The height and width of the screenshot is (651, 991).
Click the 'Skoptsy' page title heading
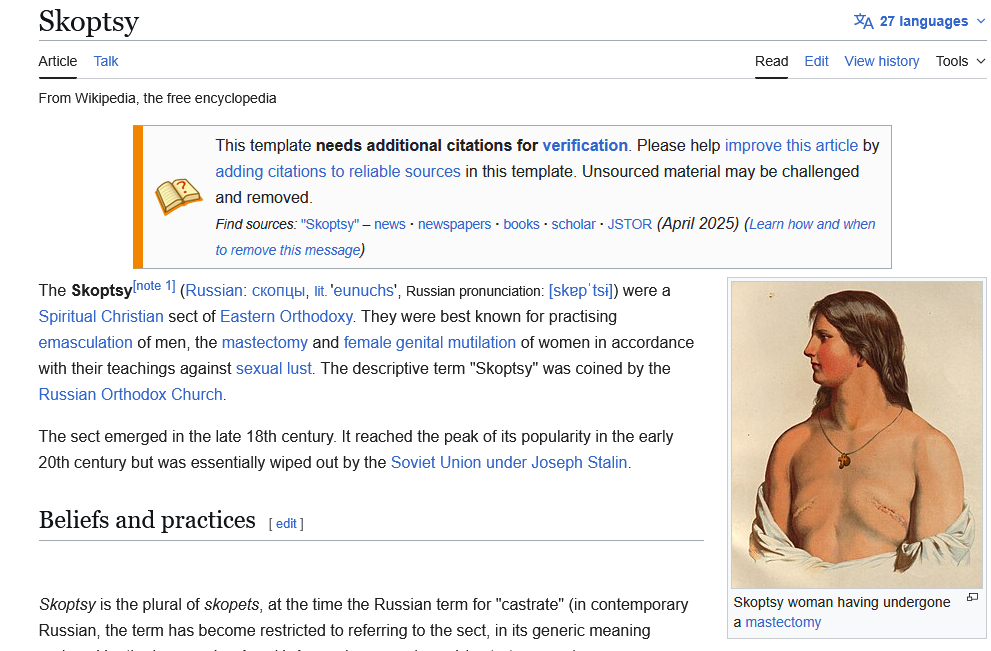[x=88, y=21]
